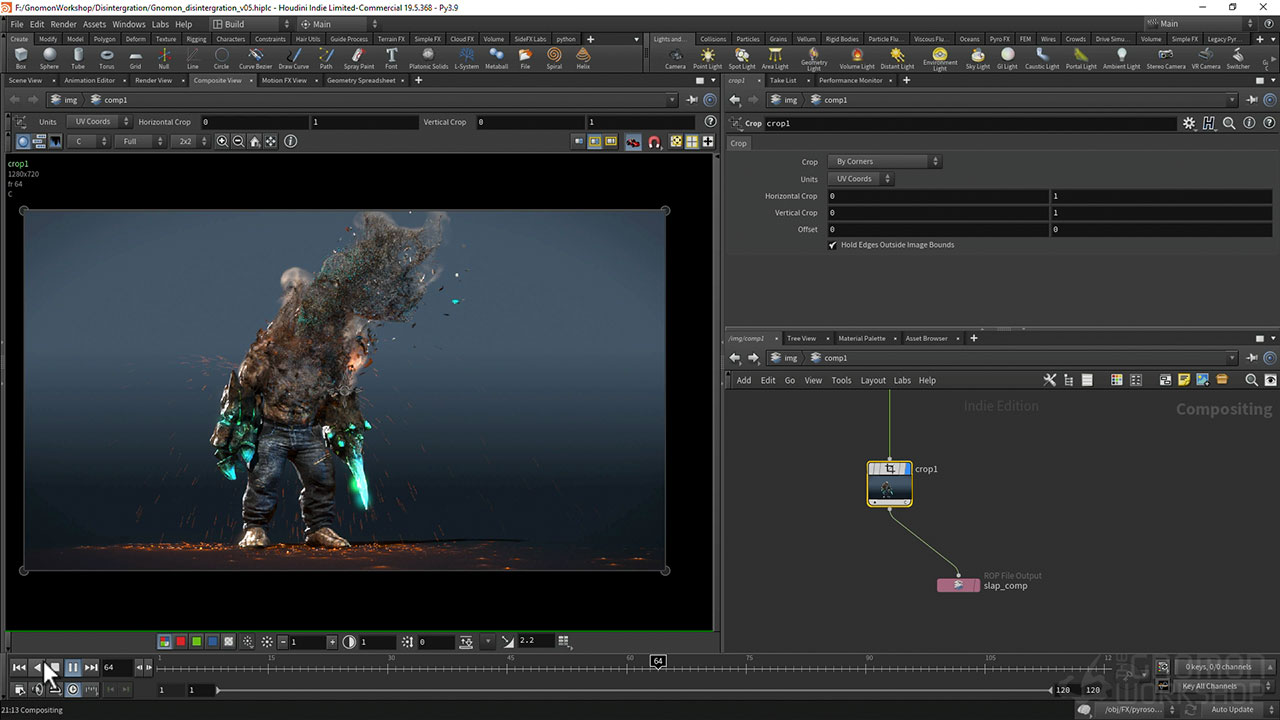Click the frame 64 marker on timeline
Screen dimensions: 1280x720
point(658,662)
